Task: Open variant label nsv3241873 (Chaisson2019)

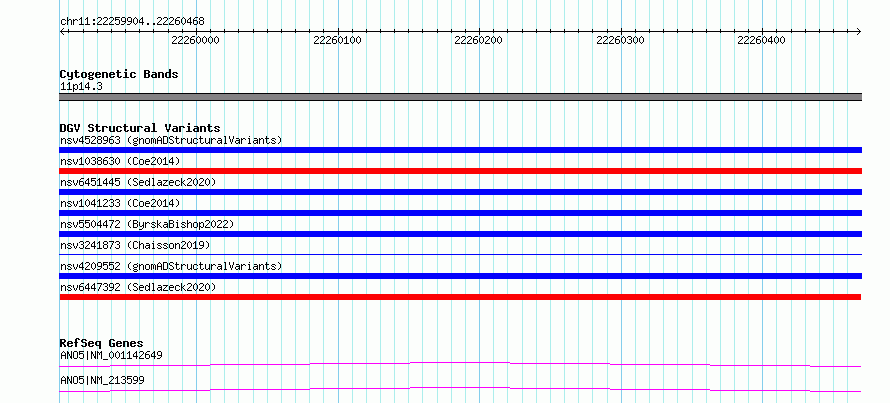Action: (135, 245)
